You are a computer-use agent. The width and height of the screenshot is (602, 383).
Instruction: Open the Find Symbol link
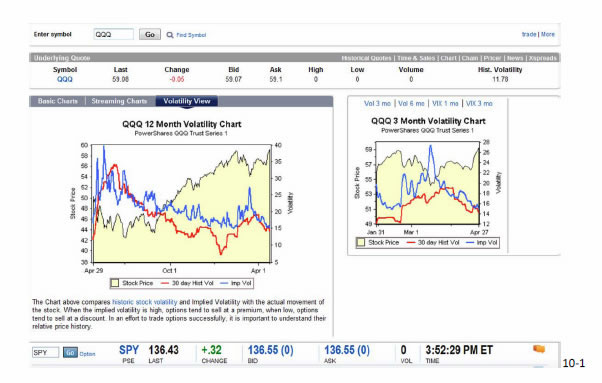(x=191, y=35)
